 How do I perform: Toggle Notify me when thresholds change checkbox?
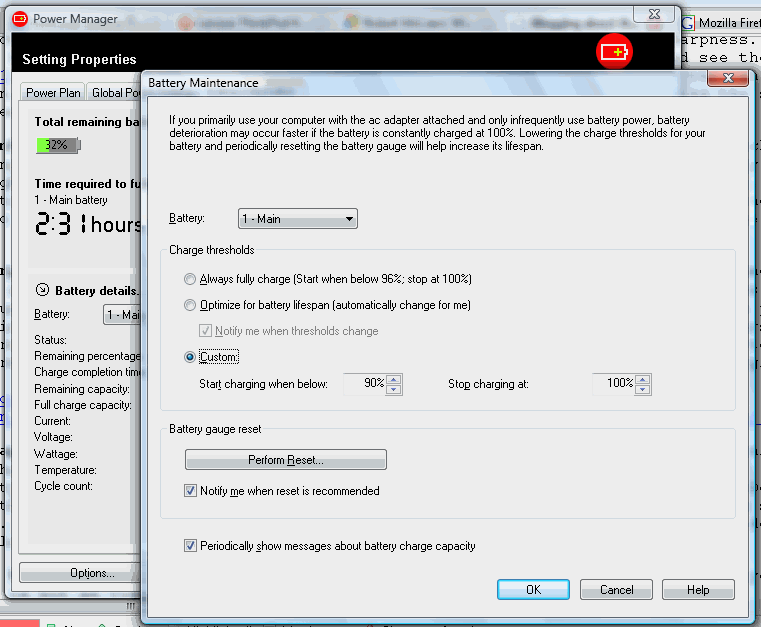coord(205,331)
